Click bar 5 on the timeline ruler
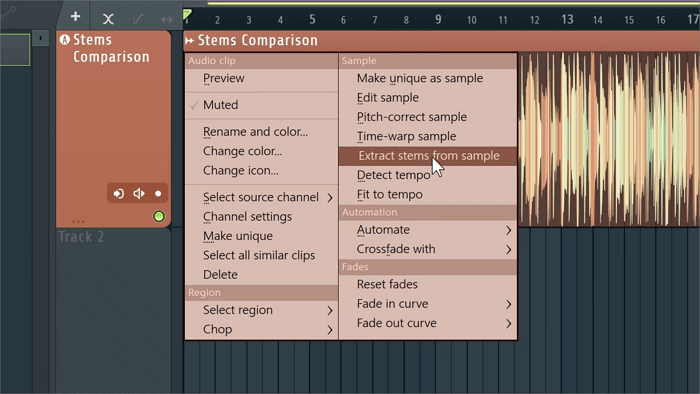700x394 pixels. click(312, 19)
